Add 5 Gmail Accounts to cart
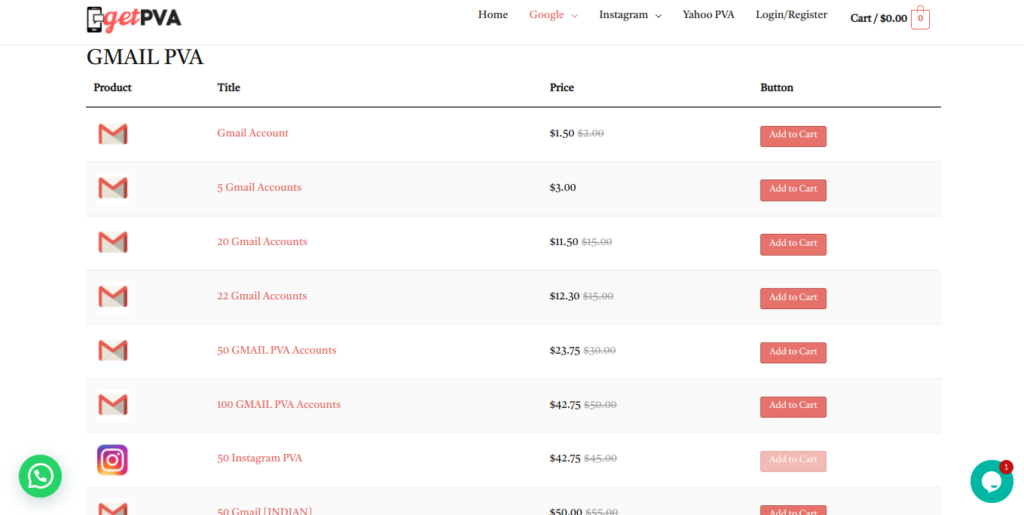1024x515 pixels. pos(793,190)
